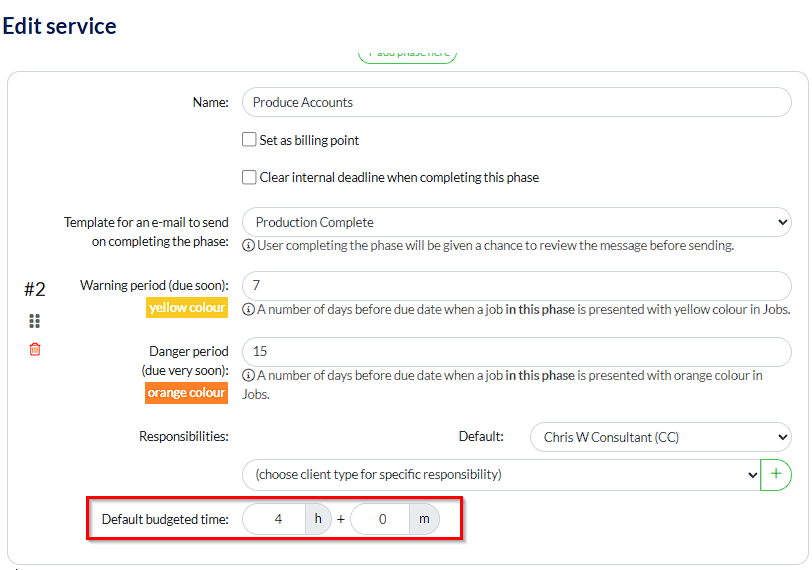The height and width of the screenshot is (570, 812).
Task: Select the Warning period days field
Action: pyautogui.click(x=516, y=286)
